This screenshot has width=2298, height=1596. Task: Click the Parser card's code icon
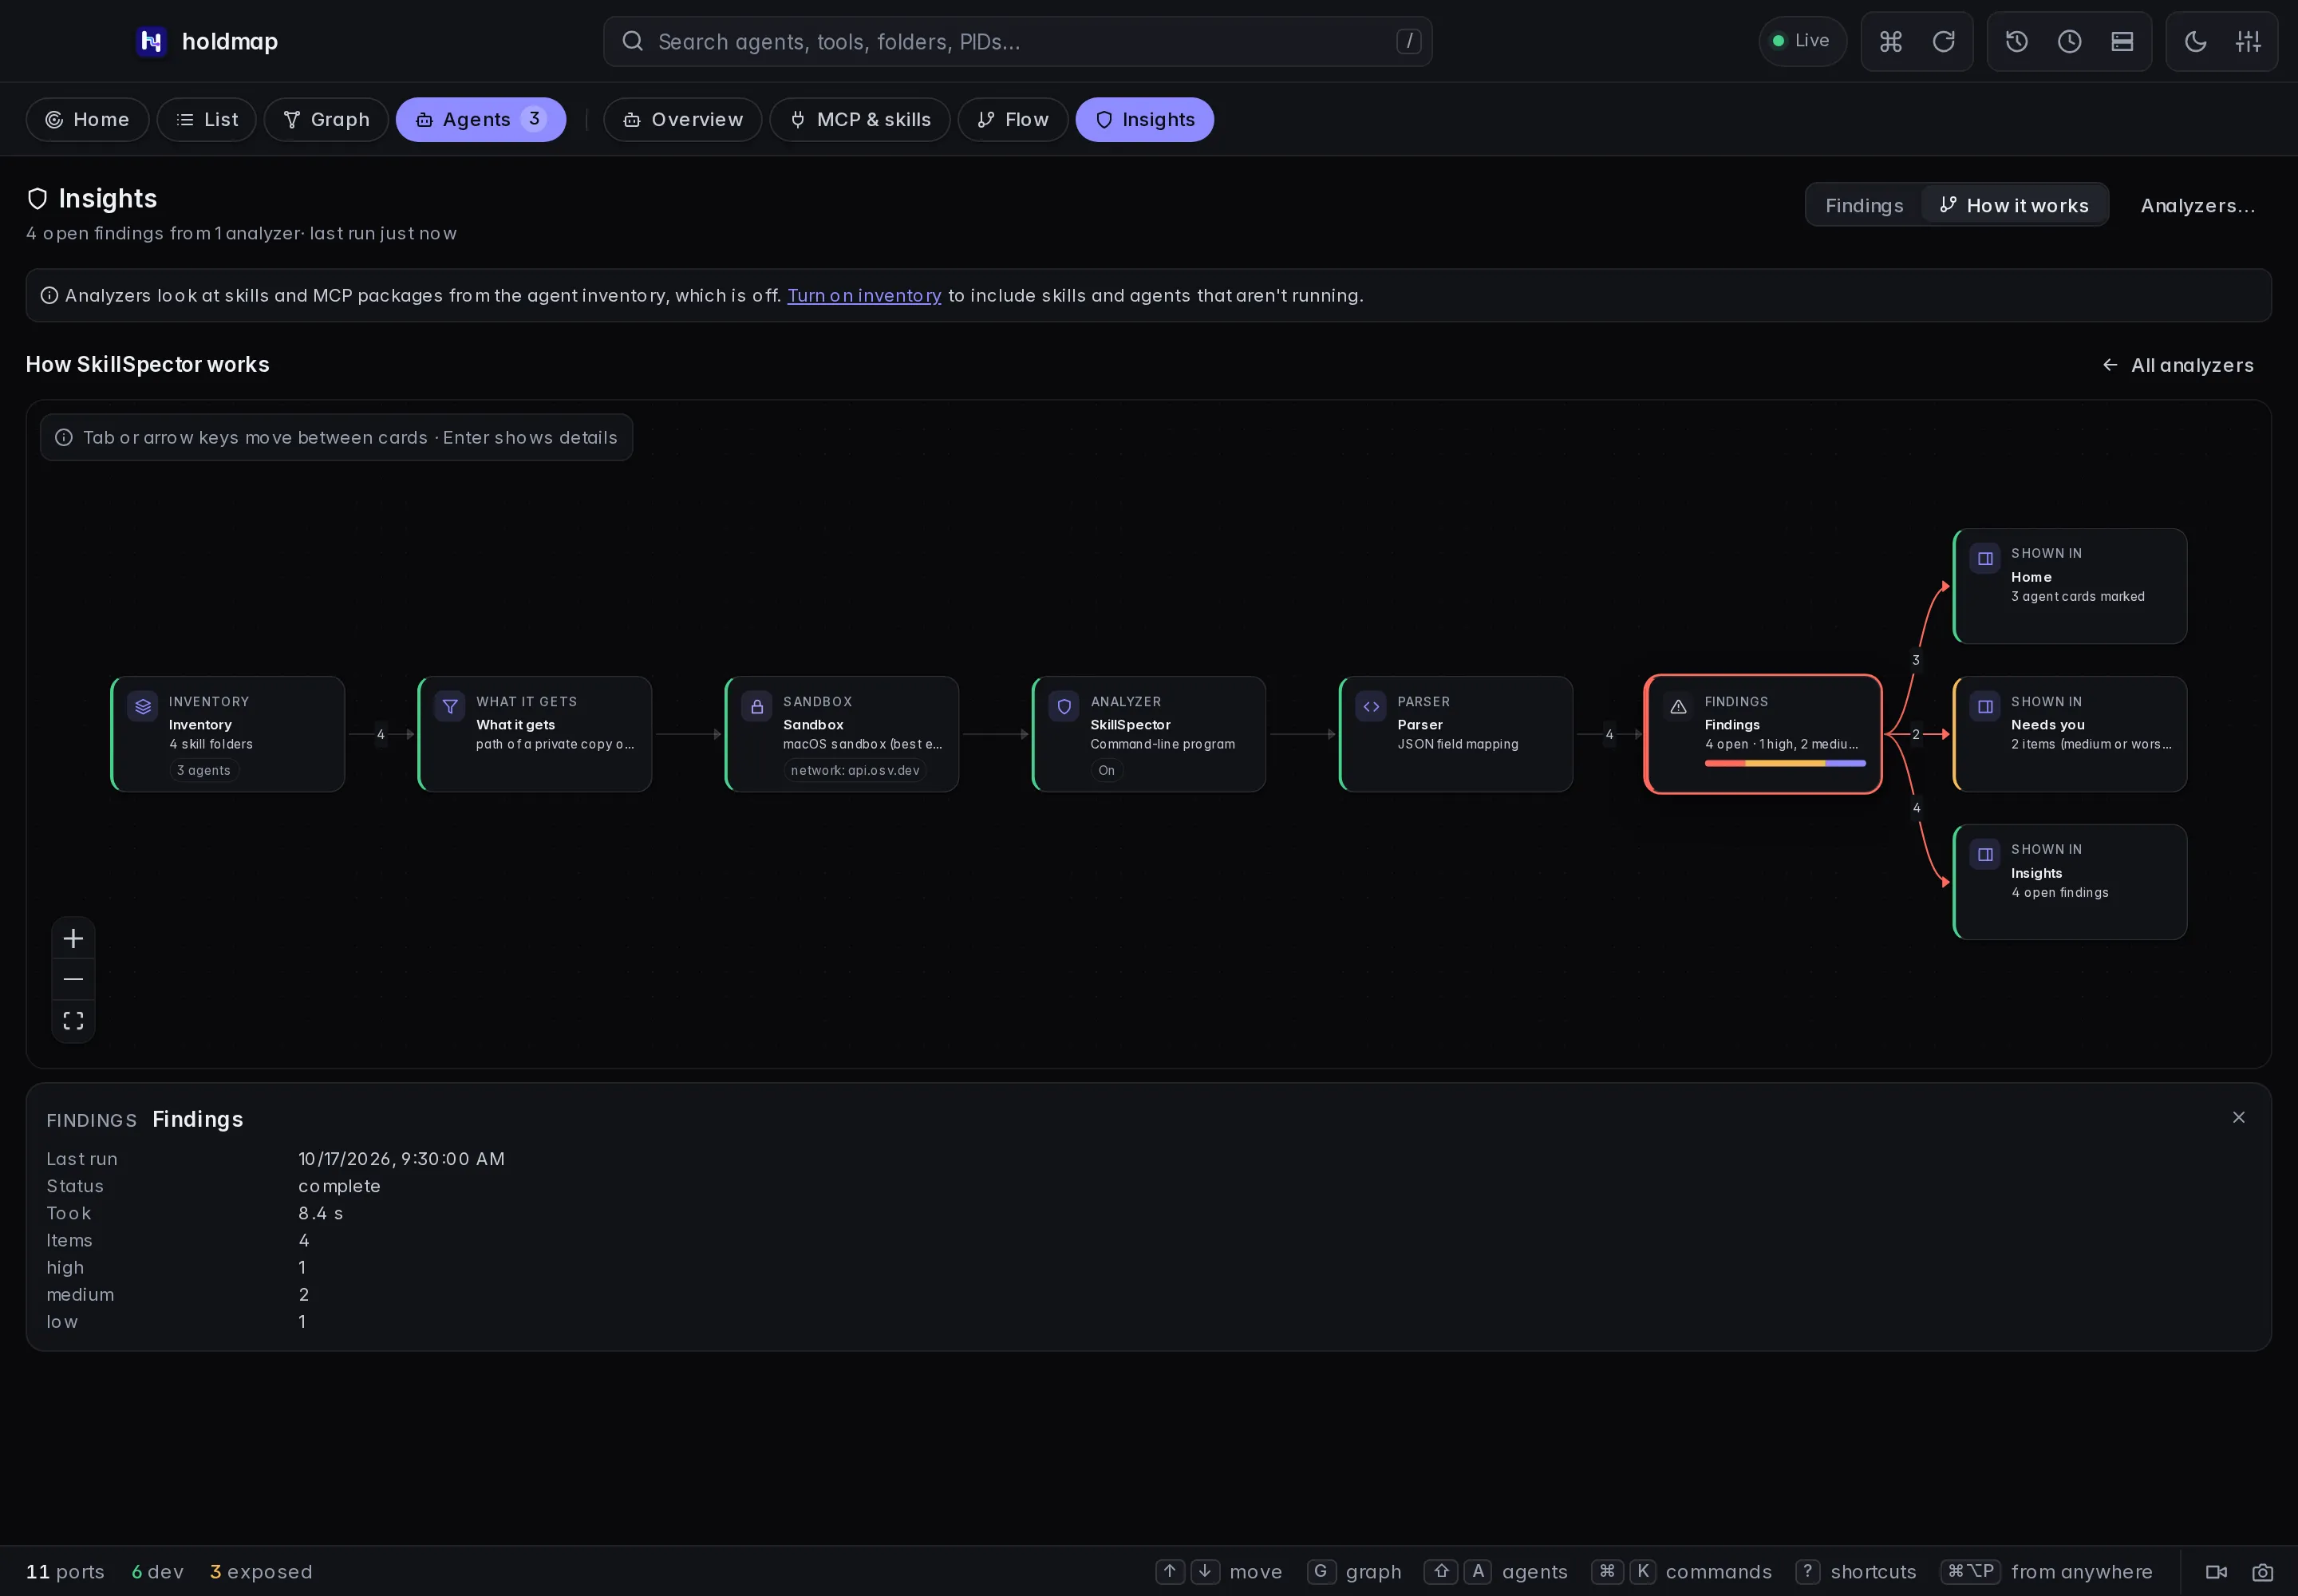1371,707
